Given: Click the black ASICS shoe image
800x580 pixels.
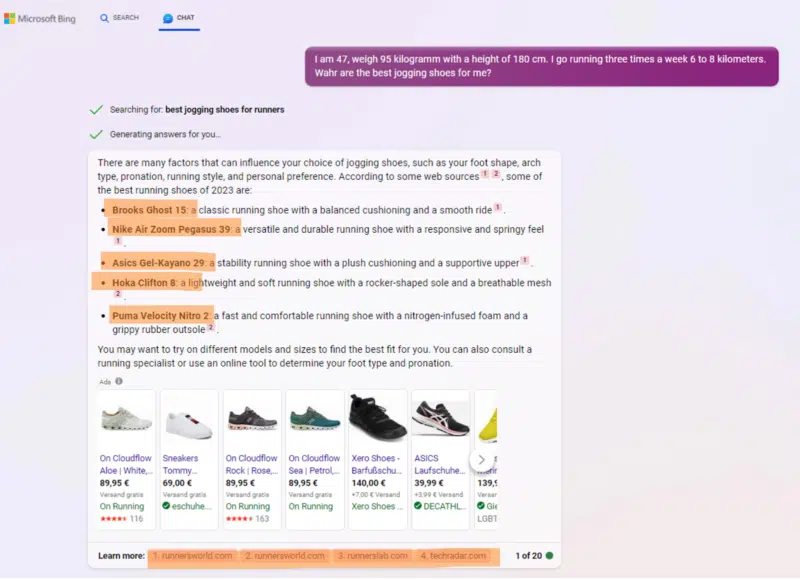Looking at the screenshot, I should point(440,418).
